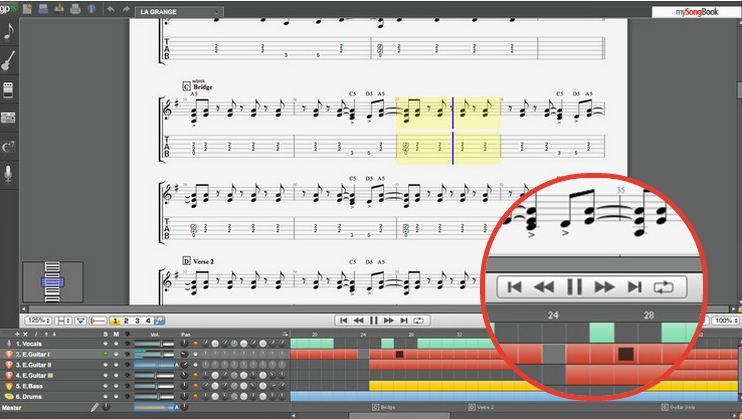This screenshot has width=742, height=419.
Task: Remove track with the X icon
Action: [26, 334]
